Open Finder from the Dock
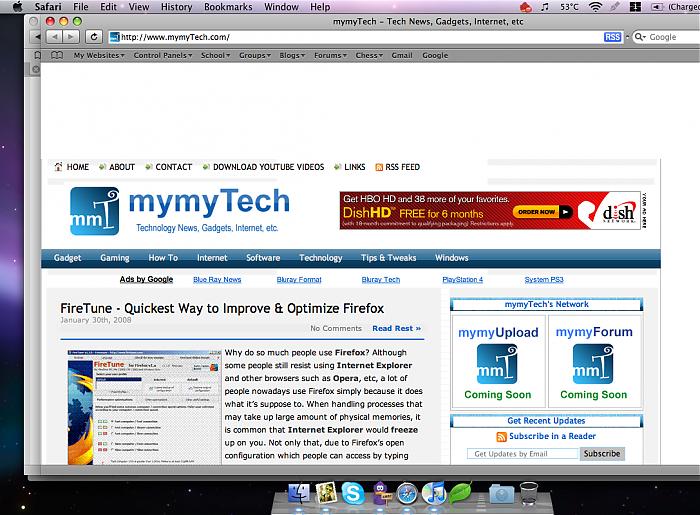The image size is (700, 515). [x=299, y=494]
